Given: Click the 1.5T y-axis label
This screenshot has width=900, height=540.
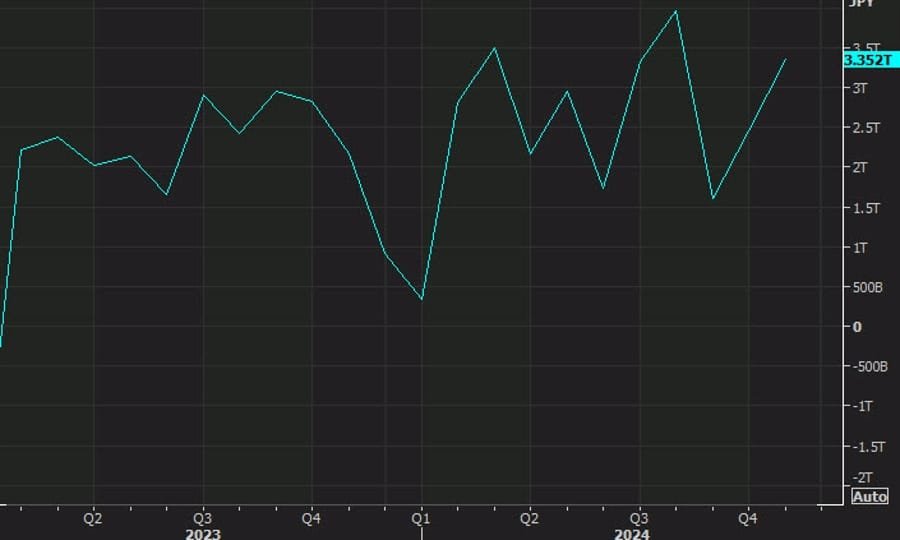Looking at the screenshot, I should (865, 208).
